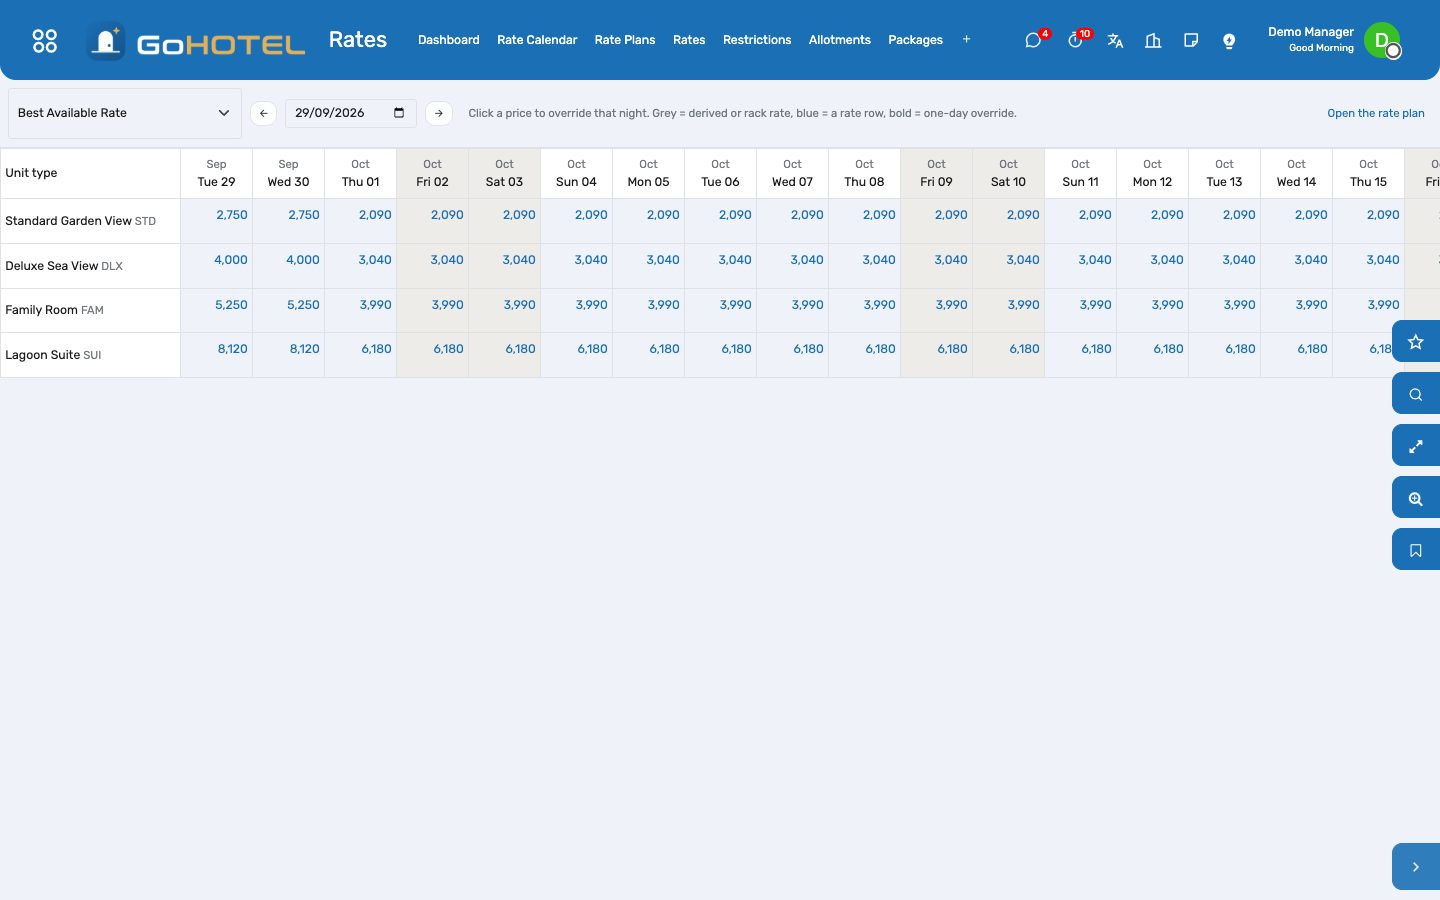Click the Open the rate plan link
Viewport: 1440px width, 900px height.
[x=1376, y=113]
